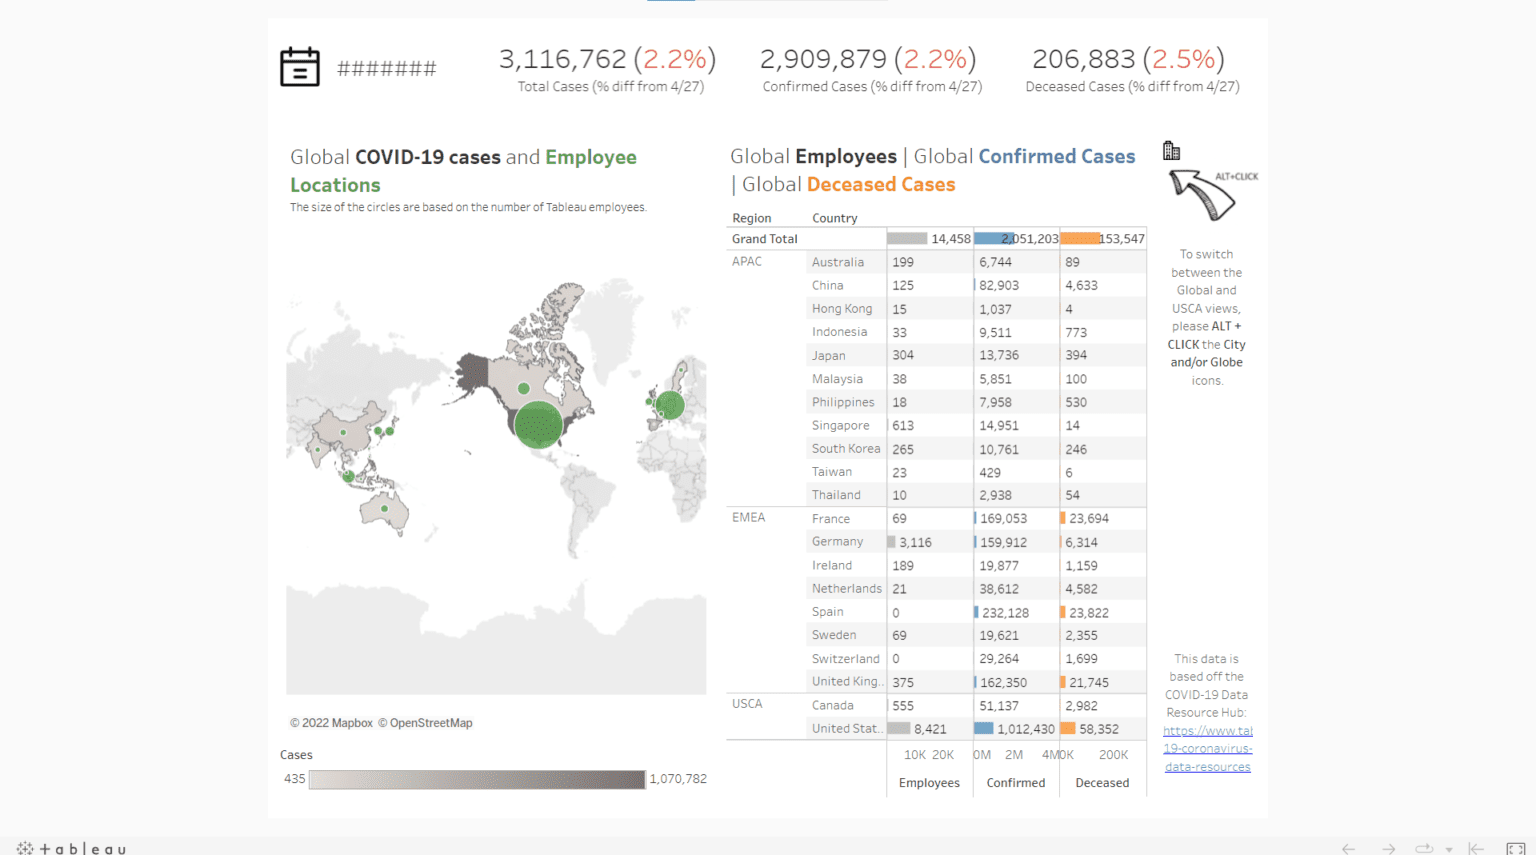The height and width of the screenshot is (855, 1536).
Task: Sort the table by the Confirmed column header
Action: point(1015,782)
